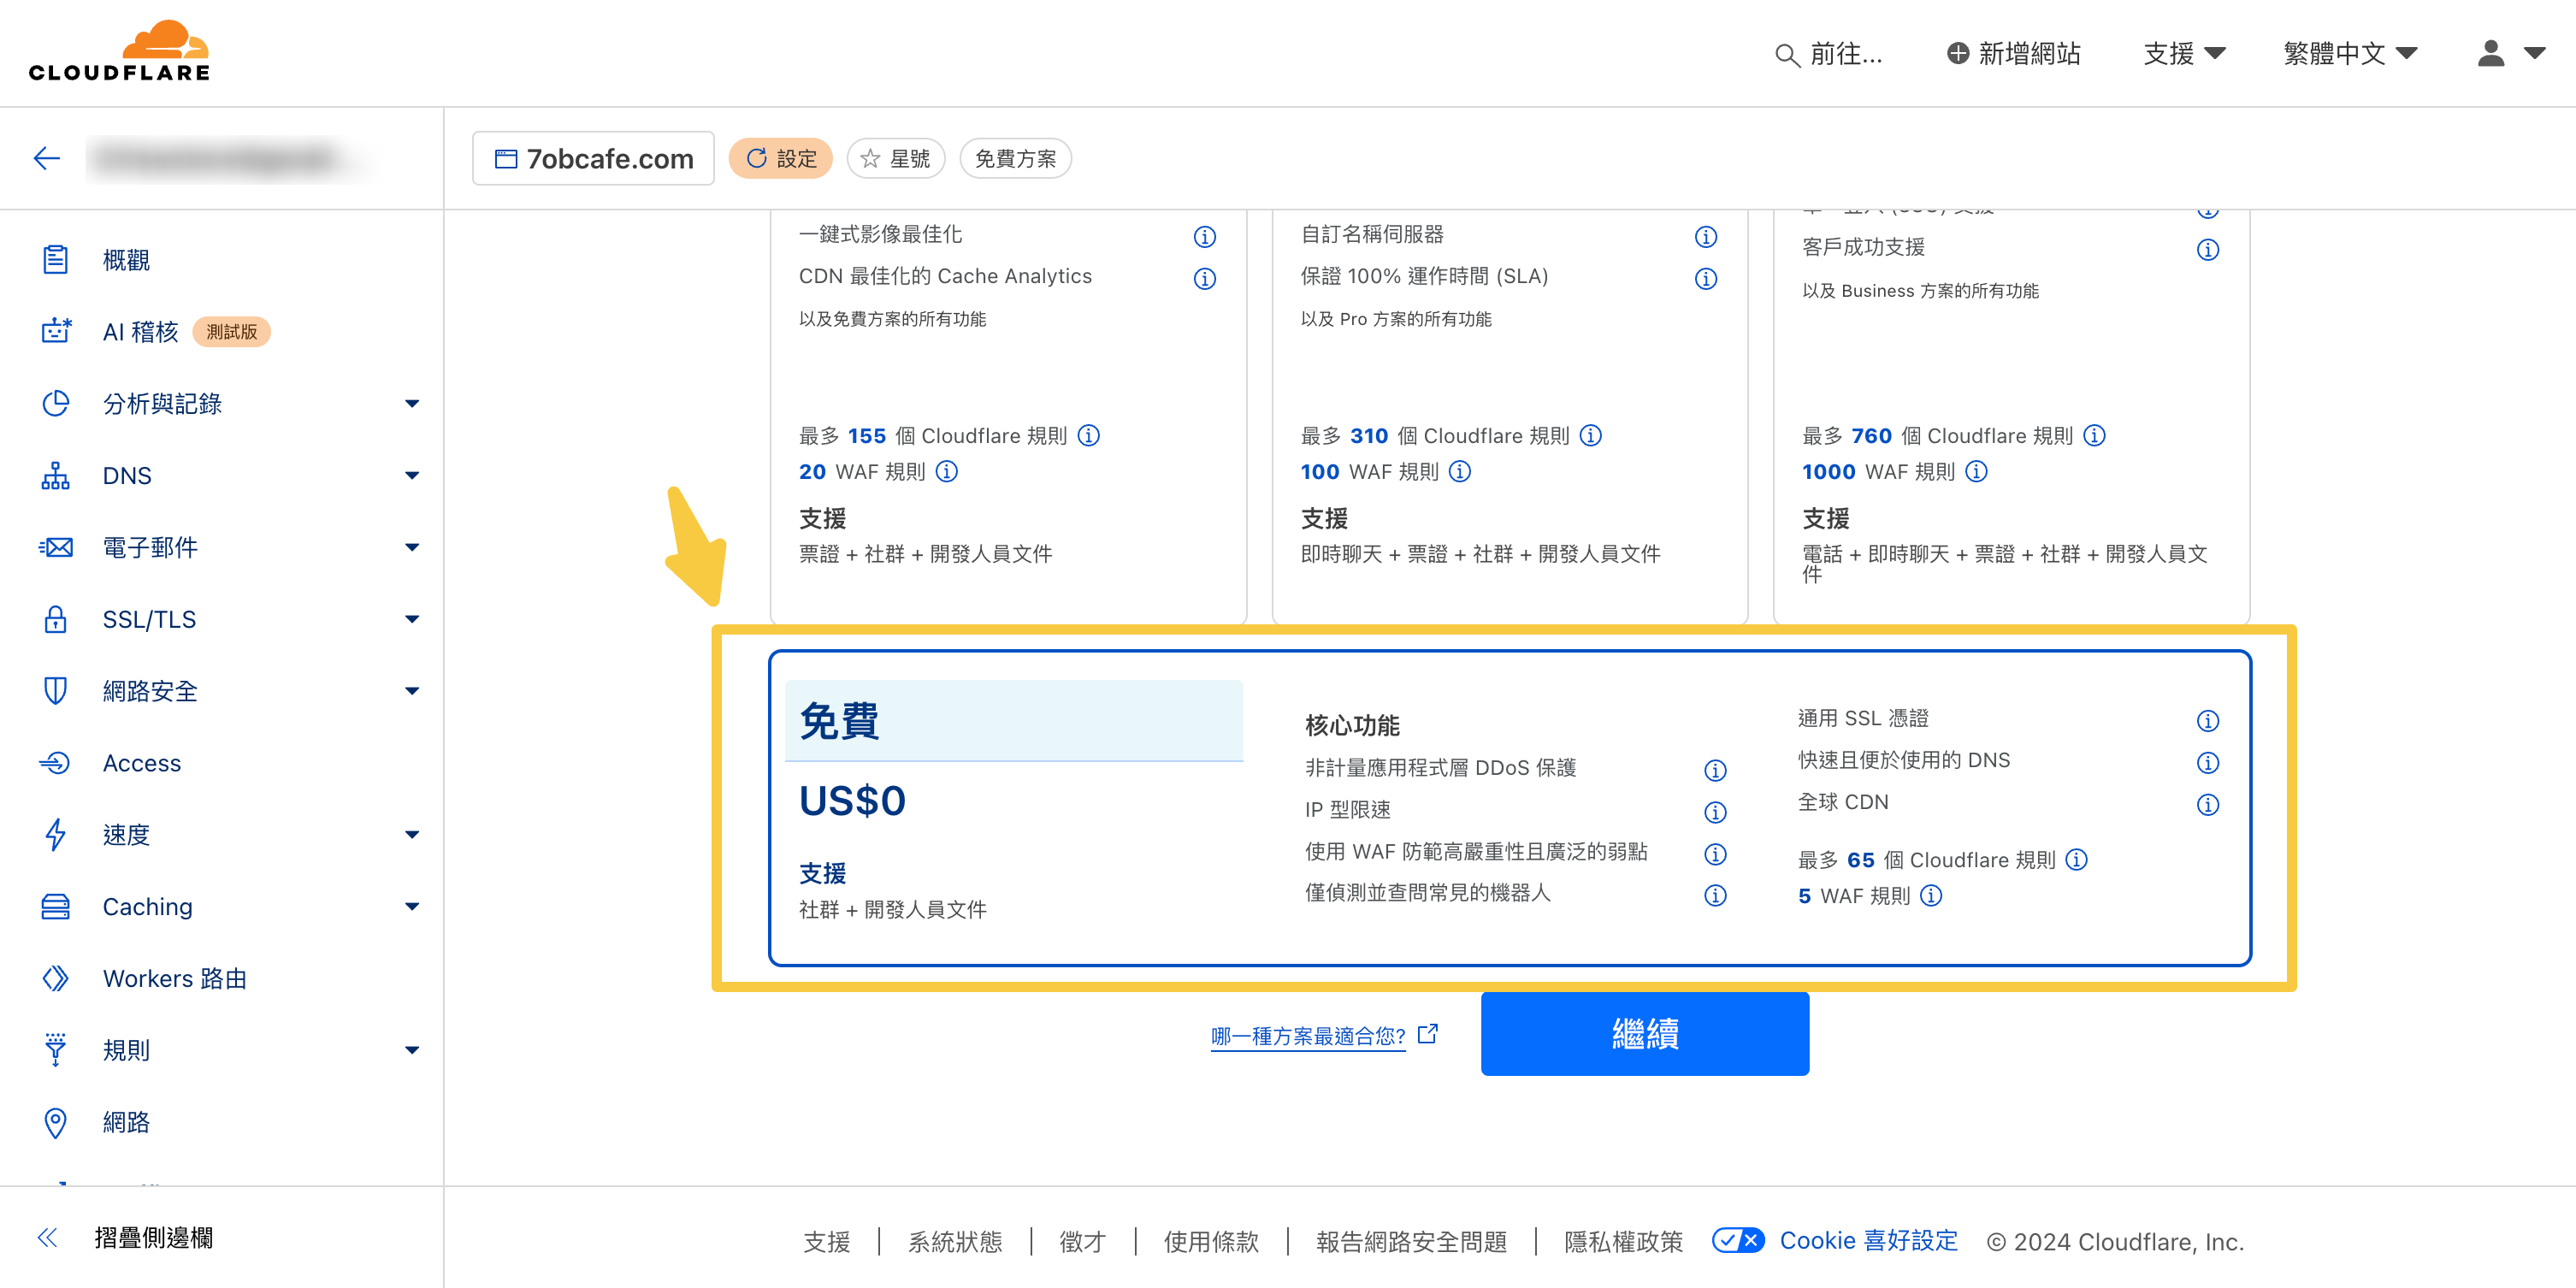The image size is (2576, 1288).
Task: Expand SSL/TLS submenu arrow
Action: (x=412, y=619)
